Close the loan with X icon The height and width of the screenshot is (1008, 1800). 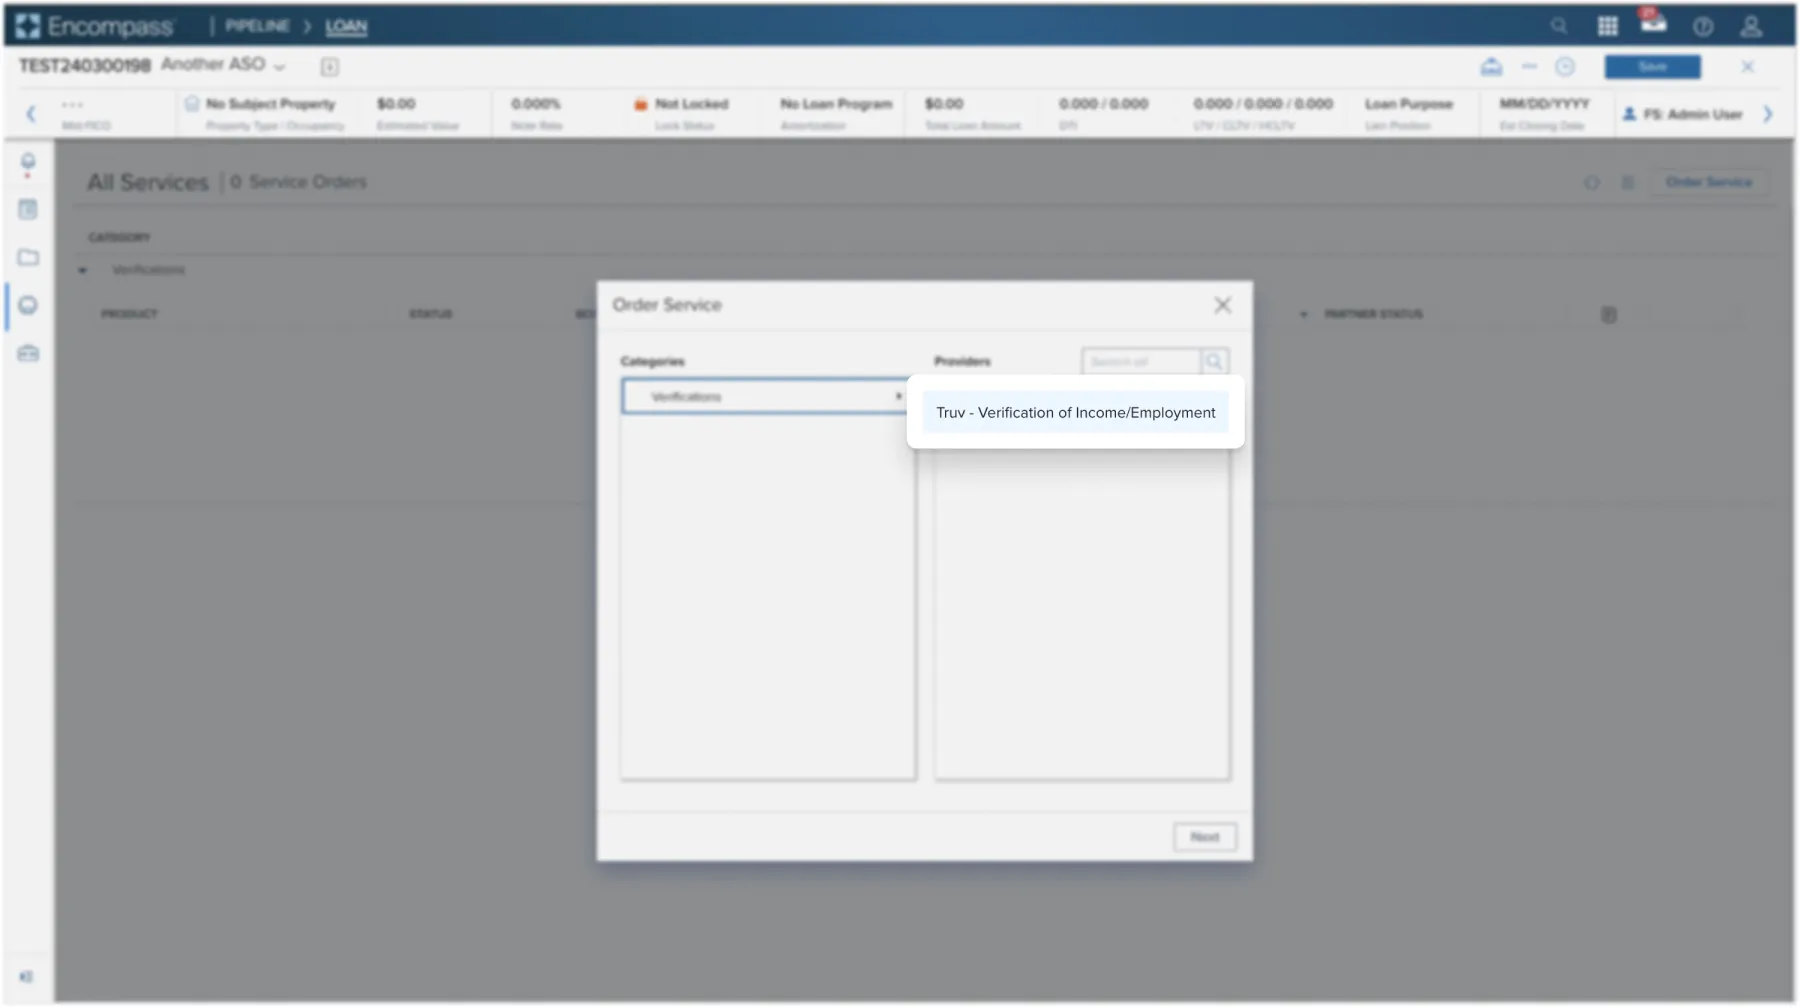click(x=1747, y=67)
